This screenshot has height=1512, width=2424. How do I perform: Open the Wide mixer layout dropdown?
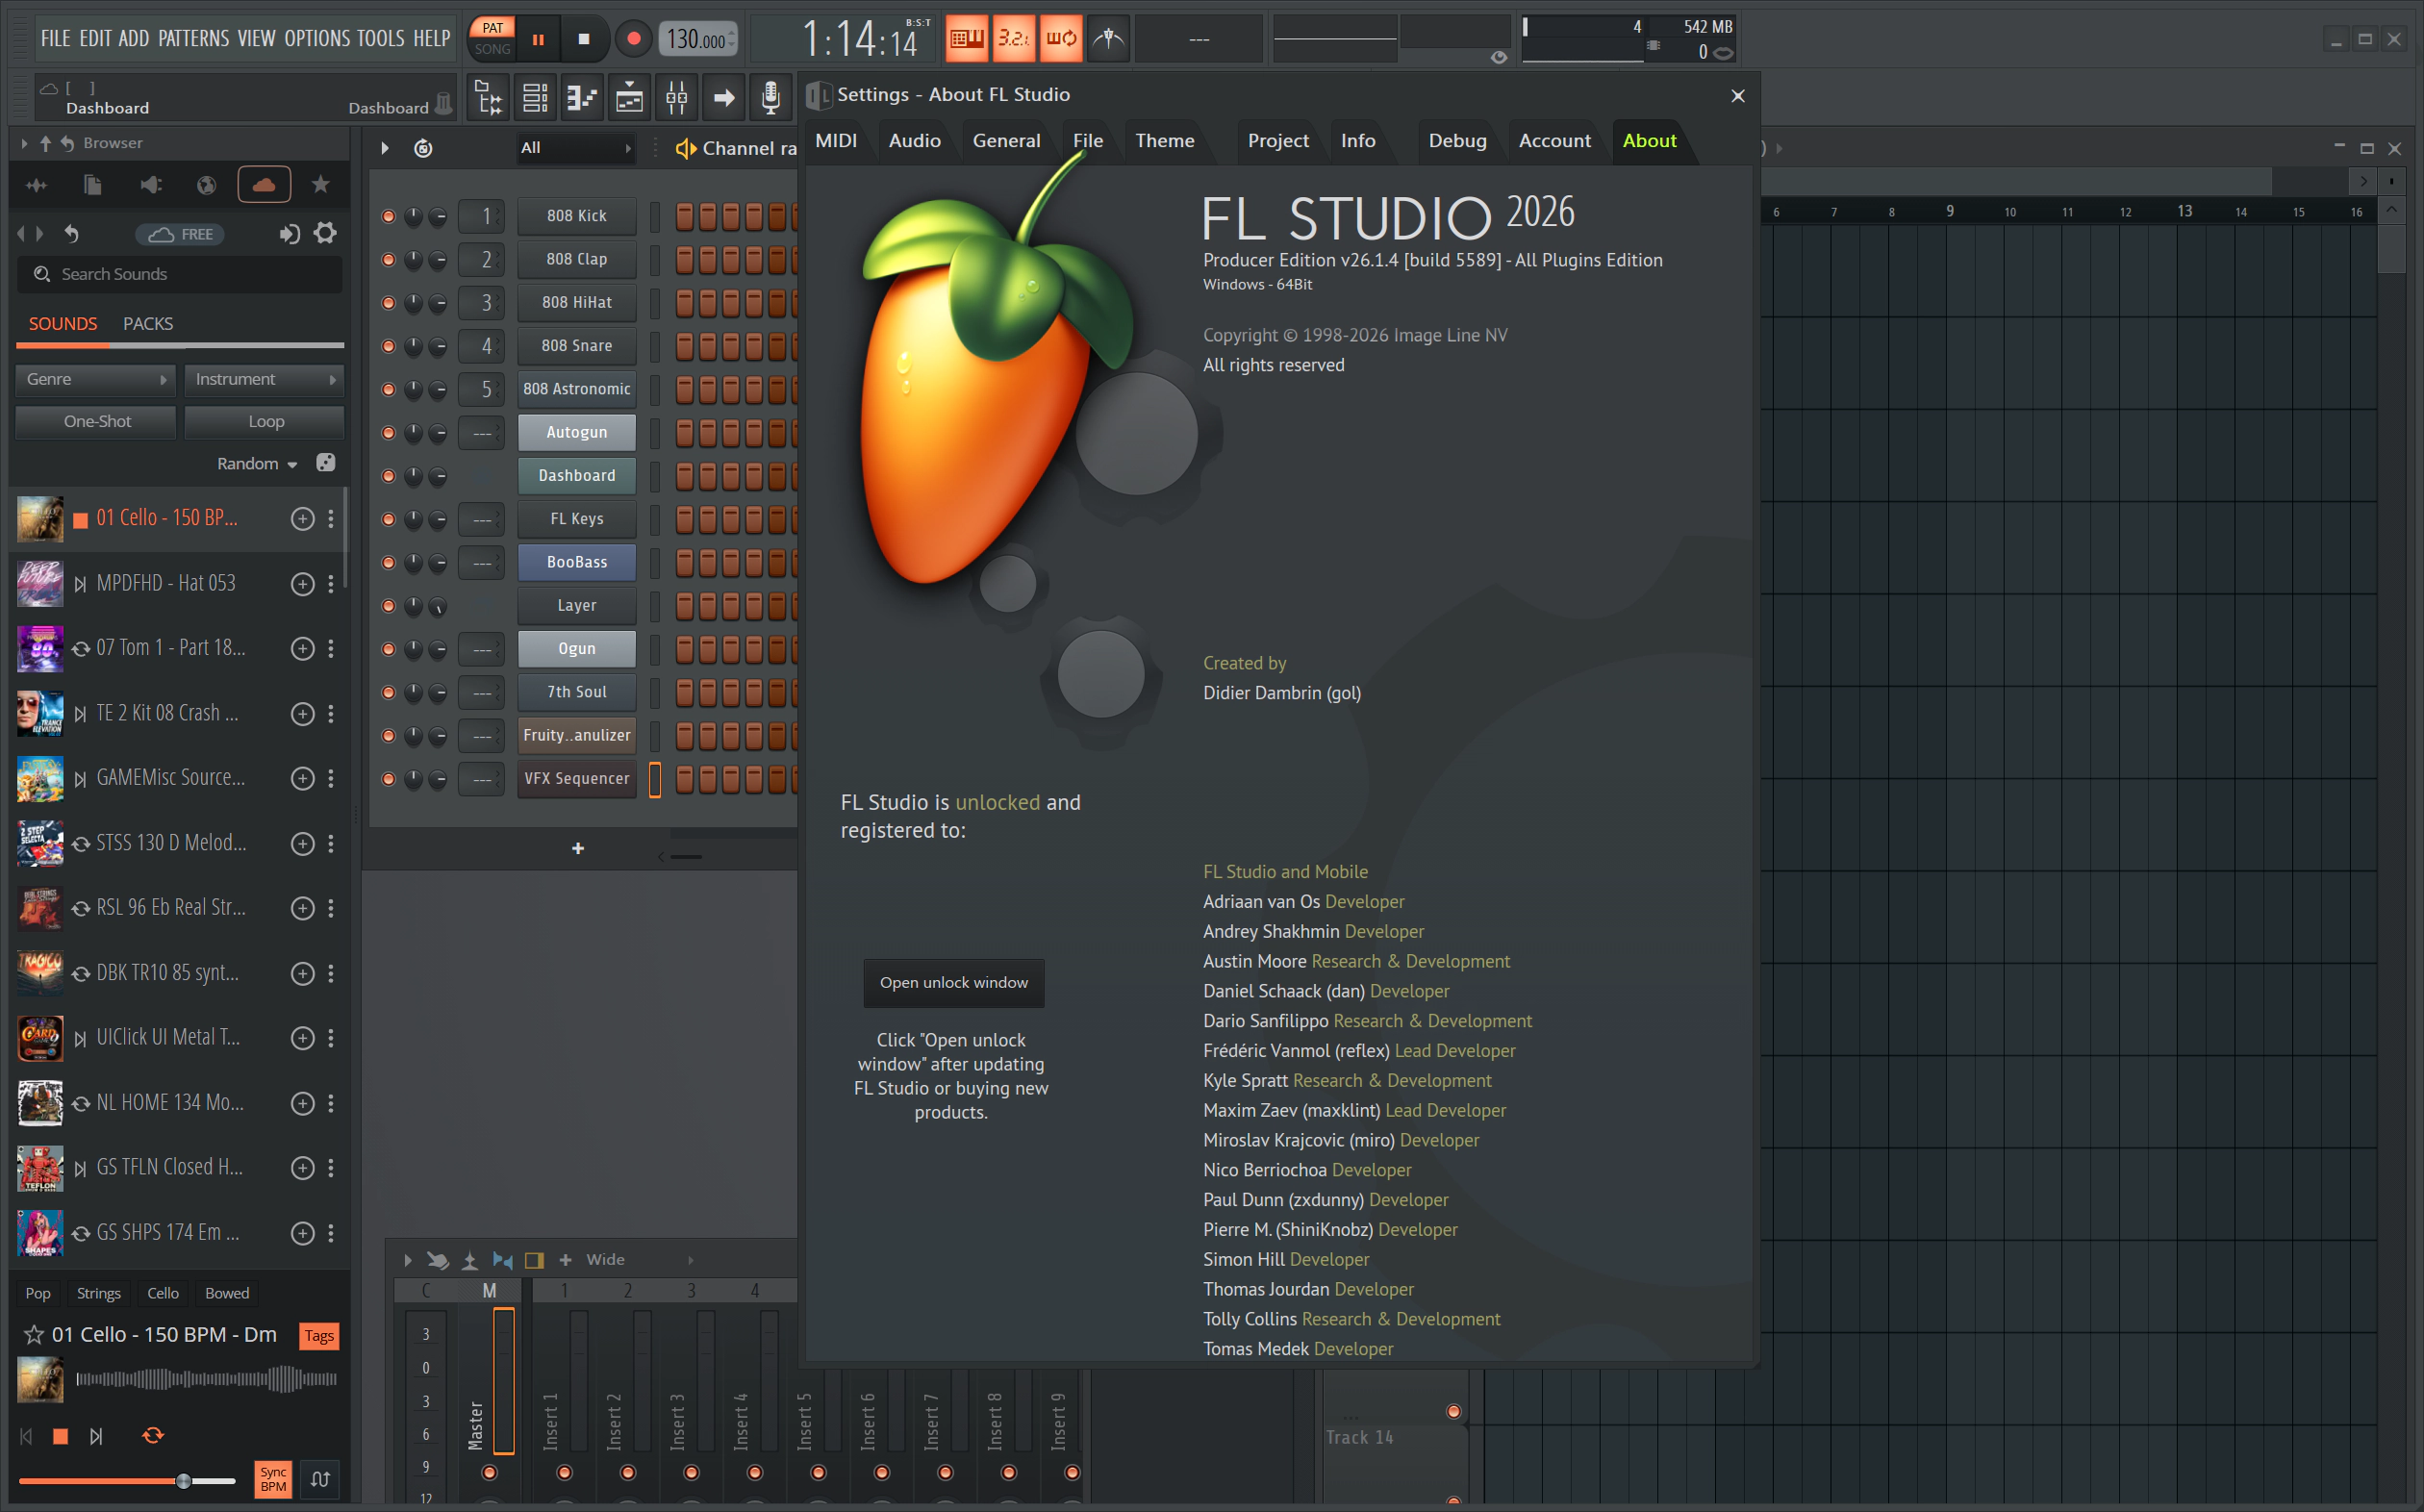click(x=638, y=1260)
